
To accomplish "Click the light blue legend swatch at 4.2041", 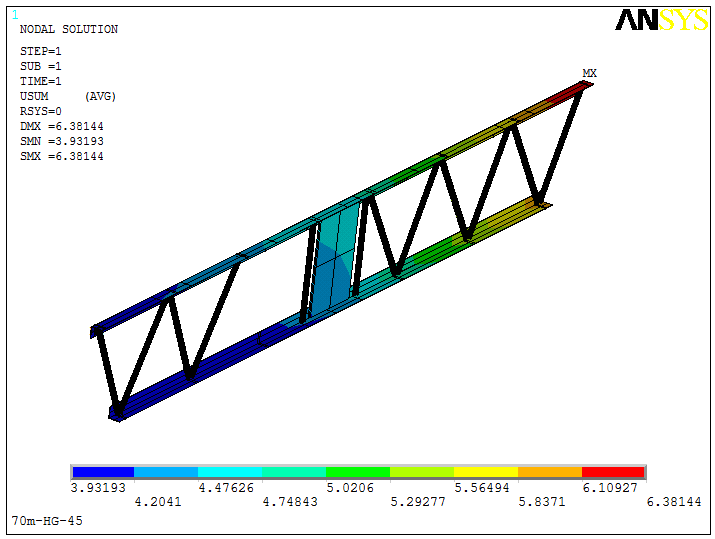I will 166,472.
